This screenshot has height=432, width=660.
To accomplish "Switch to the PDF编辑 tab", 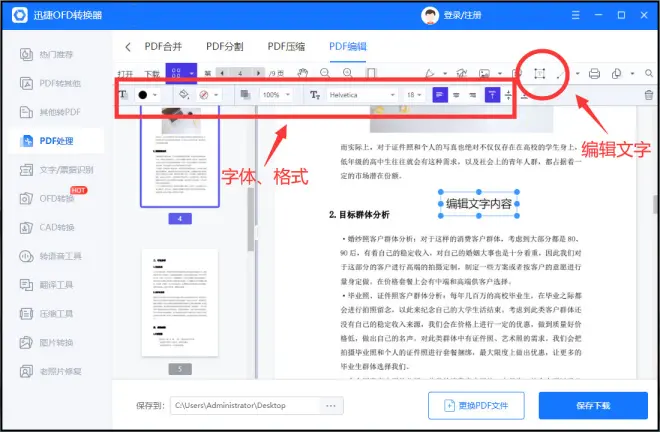I will coord(348,46).
